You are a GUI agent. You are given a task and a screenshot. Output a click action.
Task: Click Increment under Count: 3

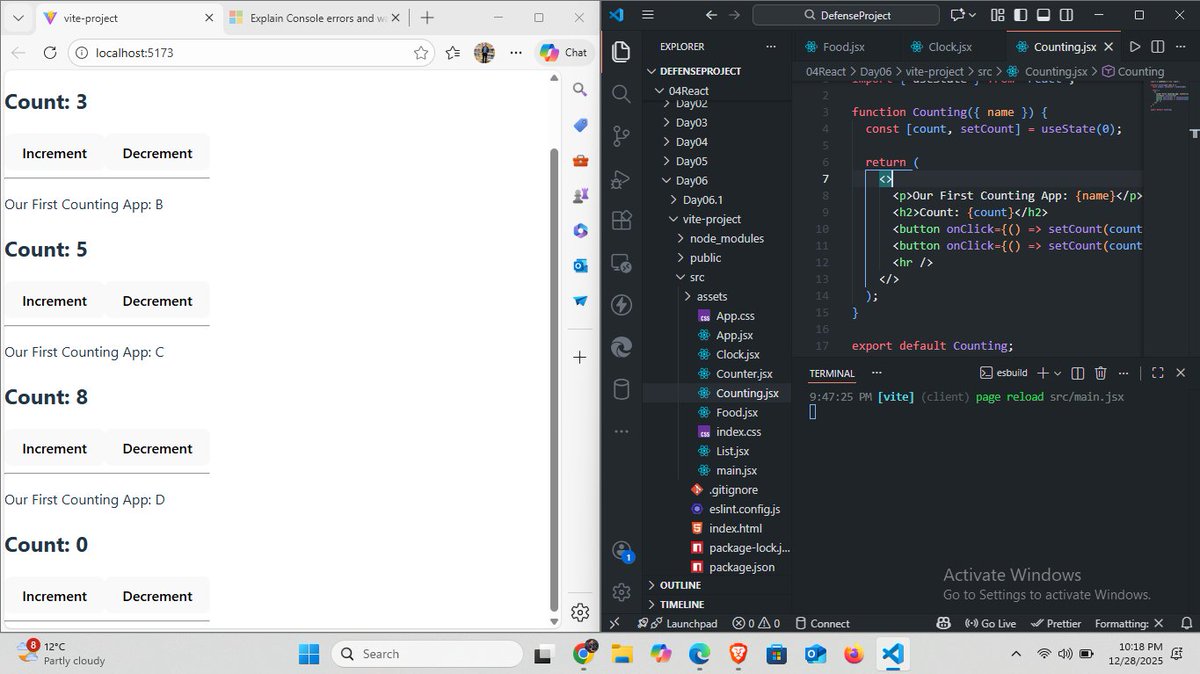point(55,153)
